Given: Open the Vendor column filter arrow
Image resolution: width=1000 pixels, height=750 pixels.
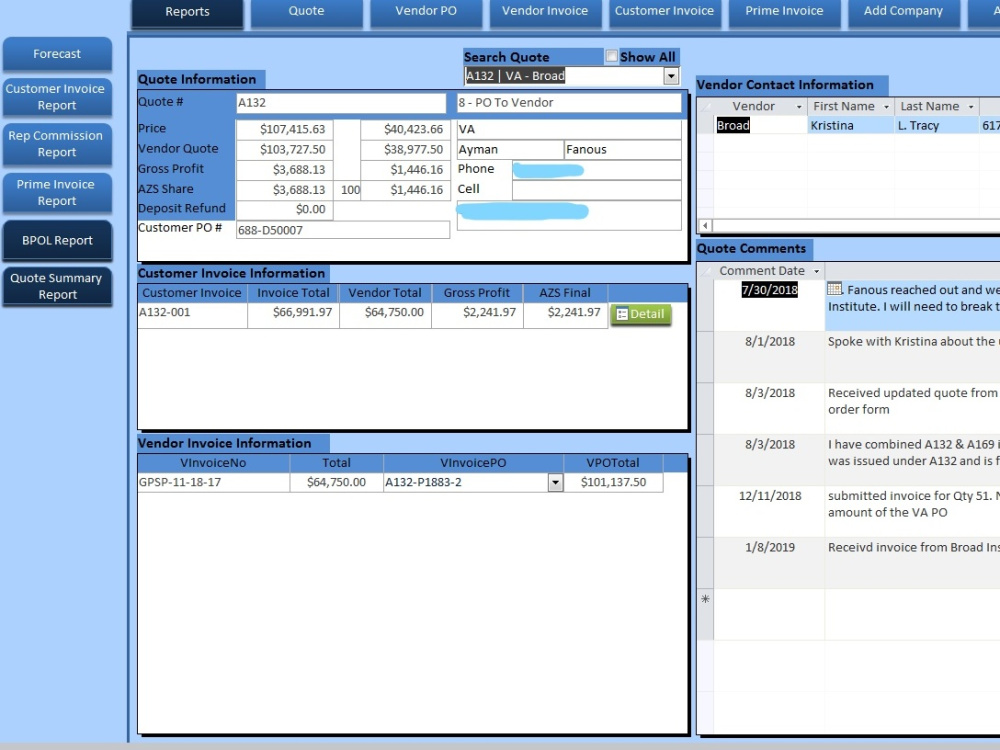Looking at the screenshot, I should (x=799, y=107).
